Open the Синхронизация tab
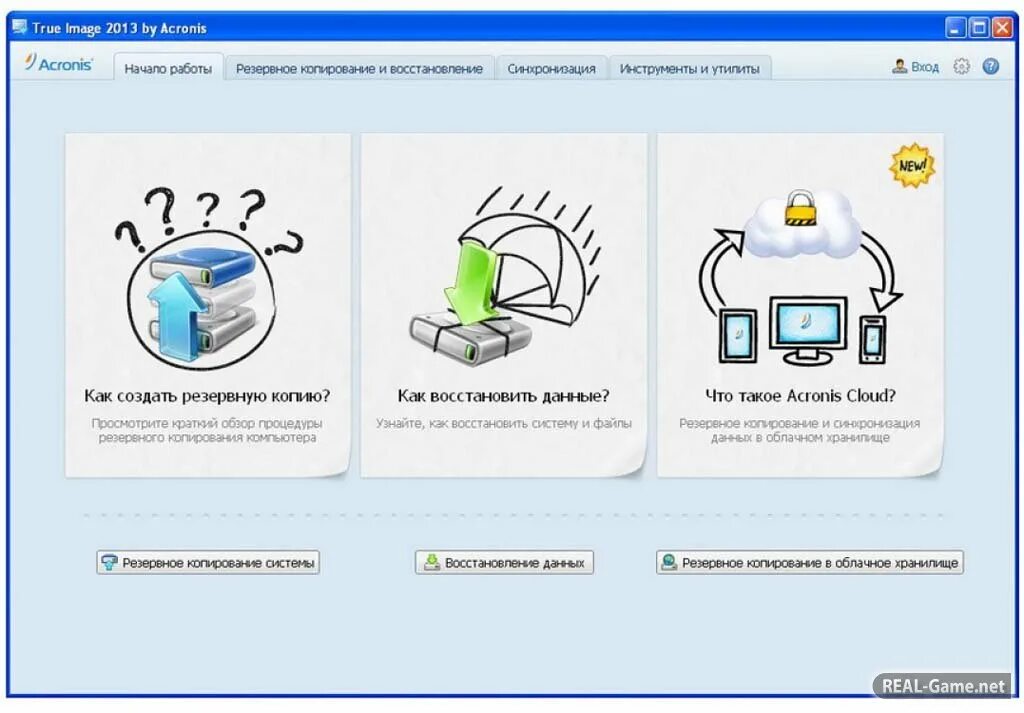Image resolution: width=1024 pixels, height=713 pixels. click(551, 69)
